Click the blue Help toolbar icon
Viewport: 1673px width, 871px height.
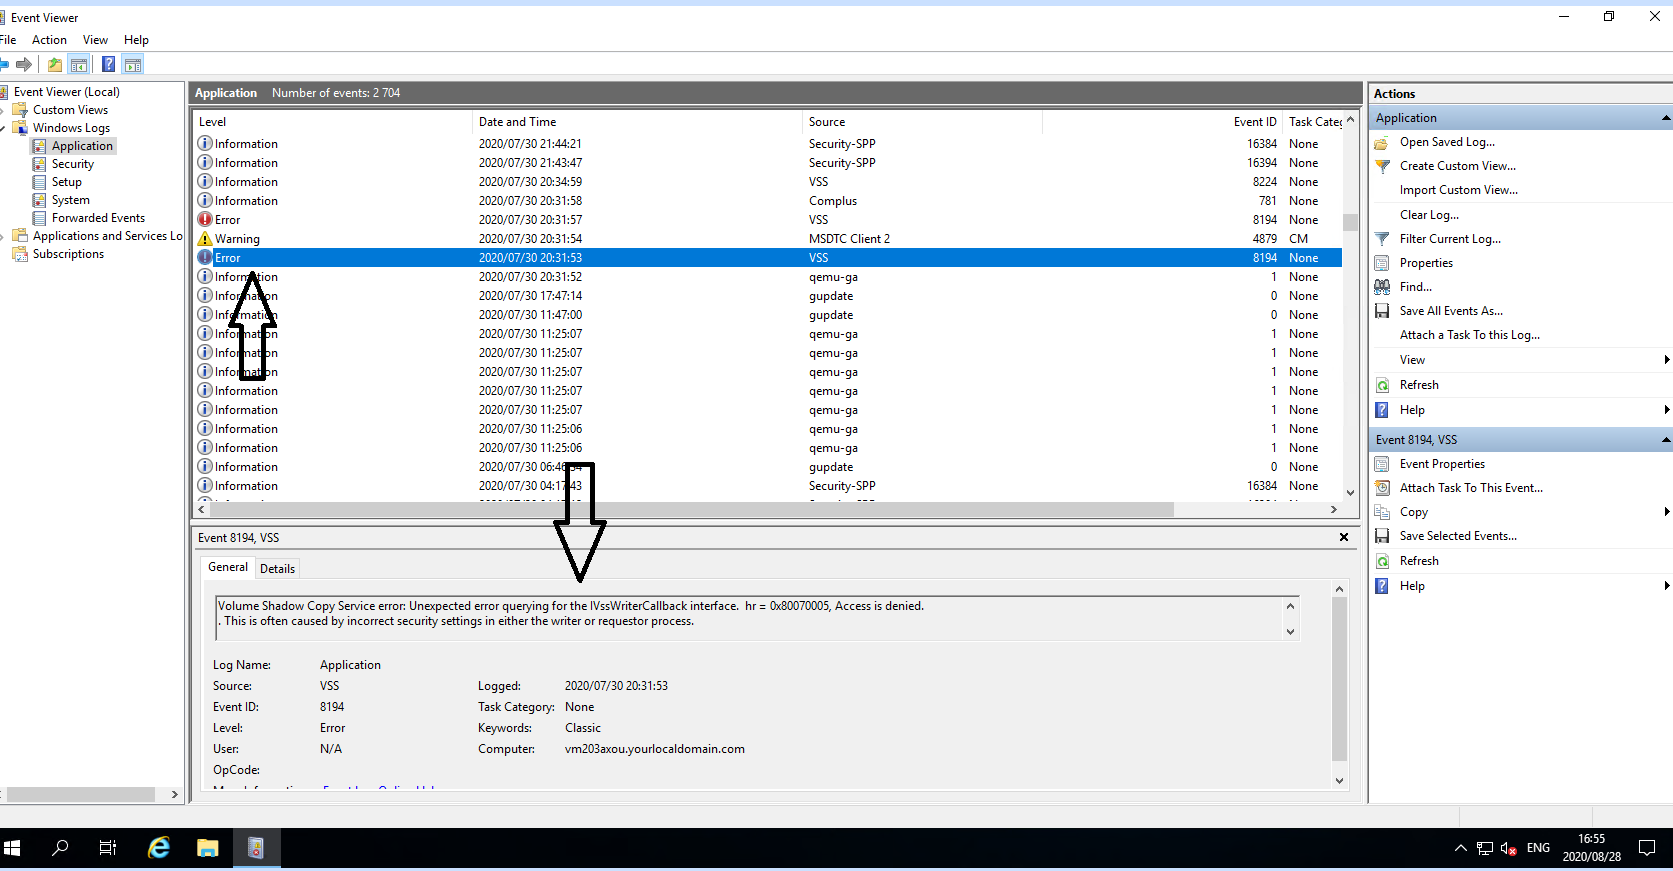click(x=108, y=65)
